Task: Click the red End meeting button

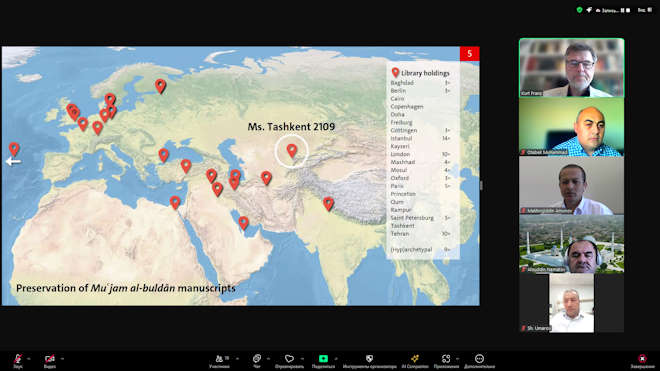Action: coord(642,358)
